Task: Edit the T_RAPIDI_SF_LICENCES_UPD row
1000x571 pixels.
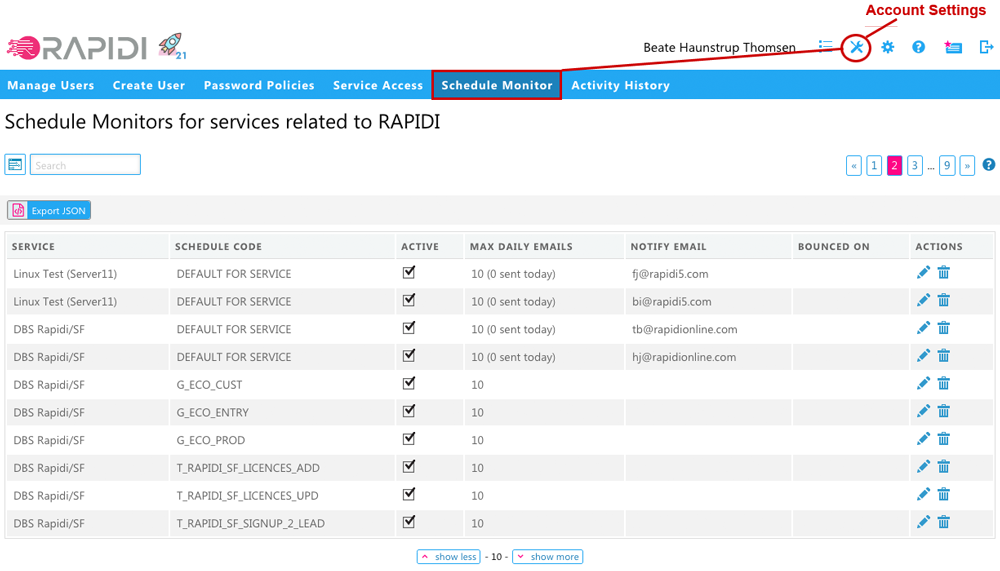Action: [923, 494]
